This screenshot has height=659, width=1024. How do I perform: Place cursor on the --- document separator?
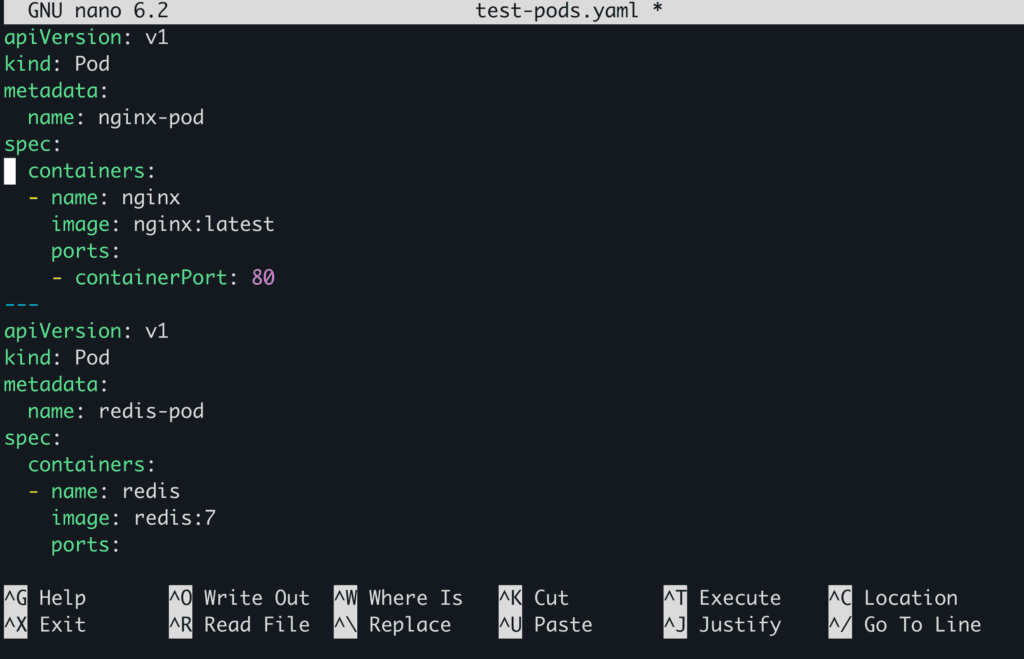point(21,304)
